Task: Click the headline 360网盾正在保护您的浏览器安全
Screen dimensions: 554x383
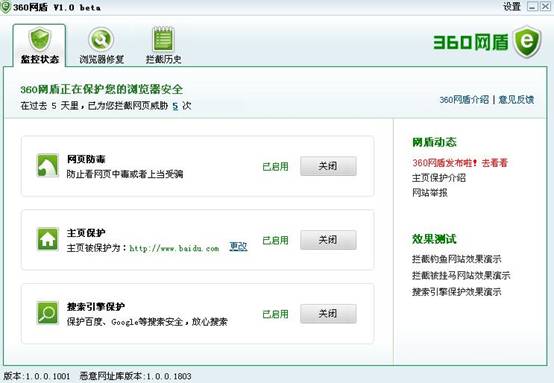Action: (x=102, y=89)
